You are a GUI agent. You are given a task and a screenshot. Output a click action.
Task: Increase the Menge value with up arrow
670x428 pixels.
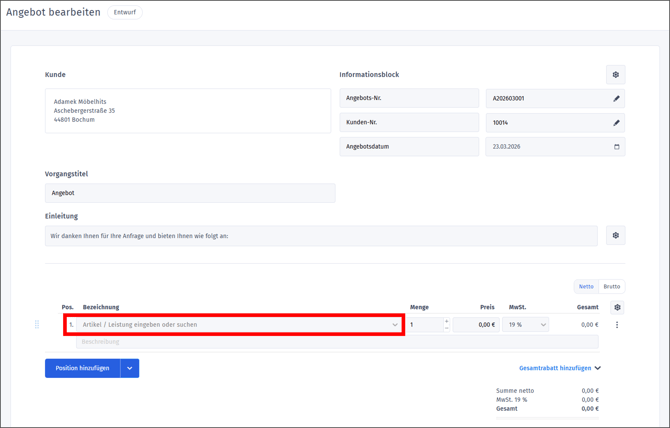click(446, 322)
